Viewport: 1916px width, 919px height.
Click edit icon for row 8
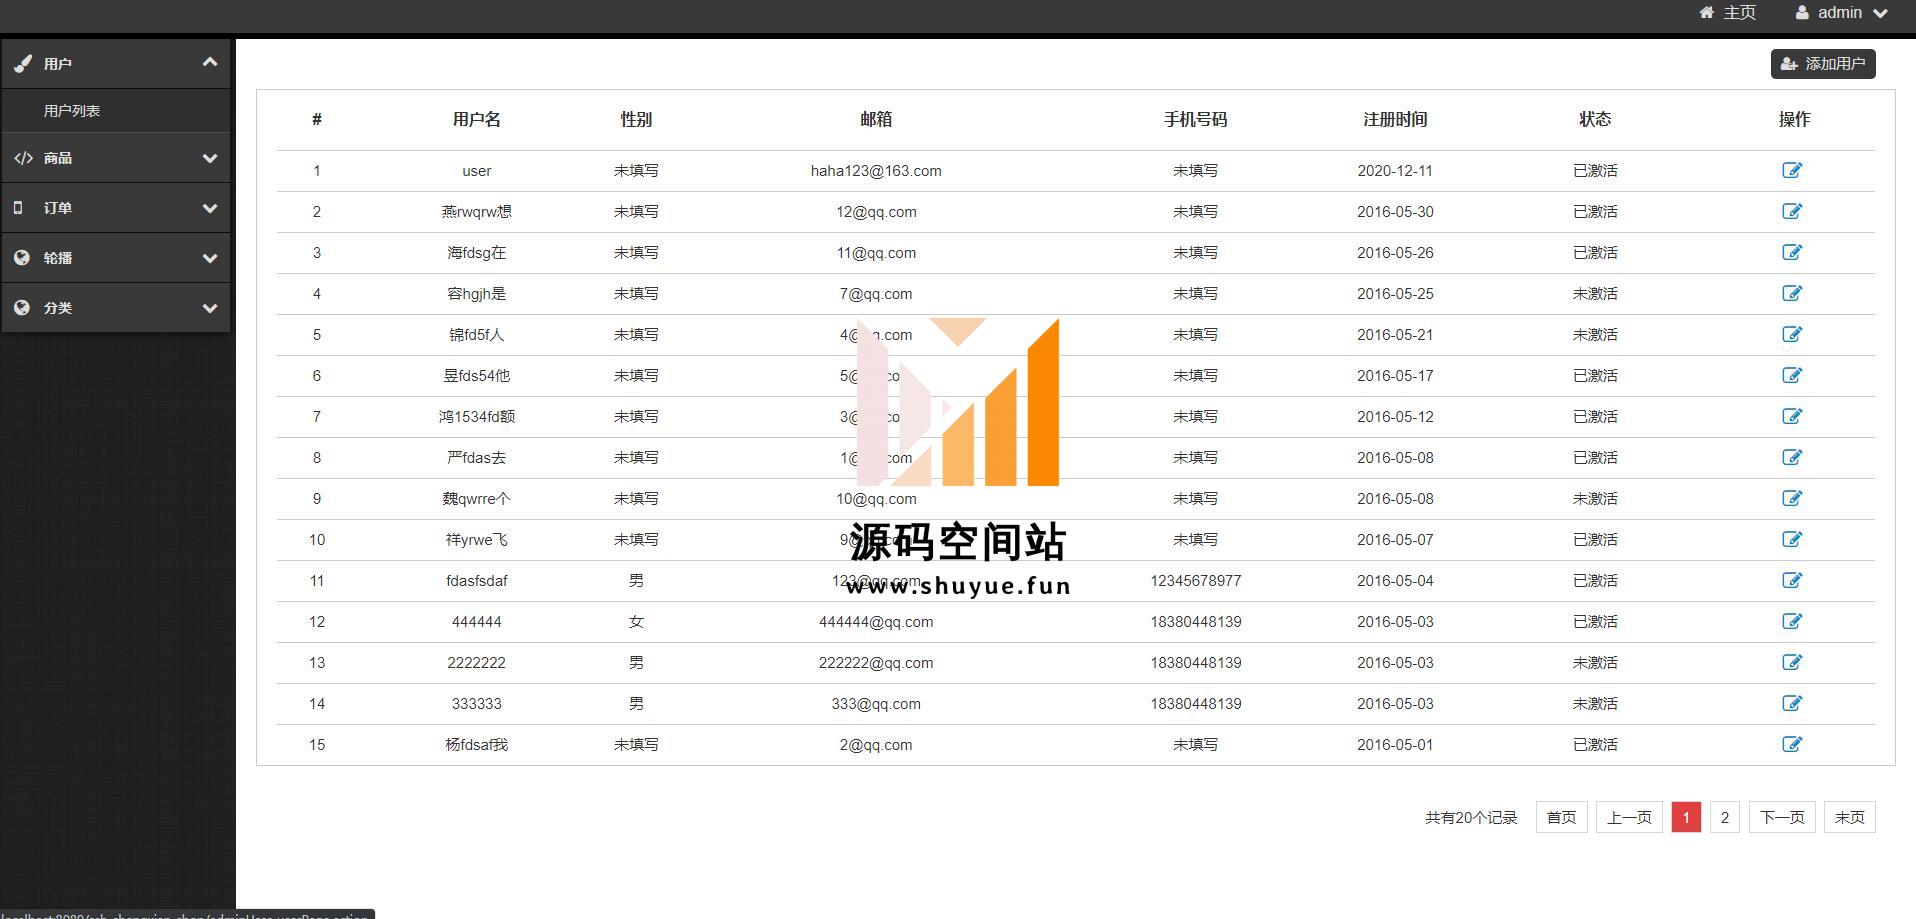tap(1792, 458)
